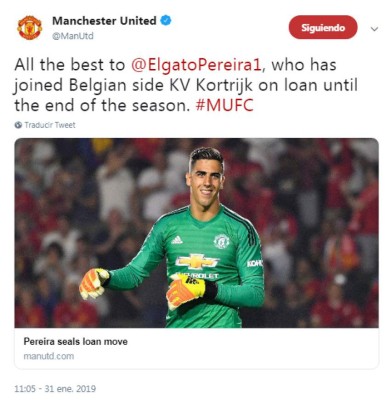Click the #MUFC hashtag
The width and height of the screenshot is (391, 400).
pyautogui.click(x=224, y=105)
